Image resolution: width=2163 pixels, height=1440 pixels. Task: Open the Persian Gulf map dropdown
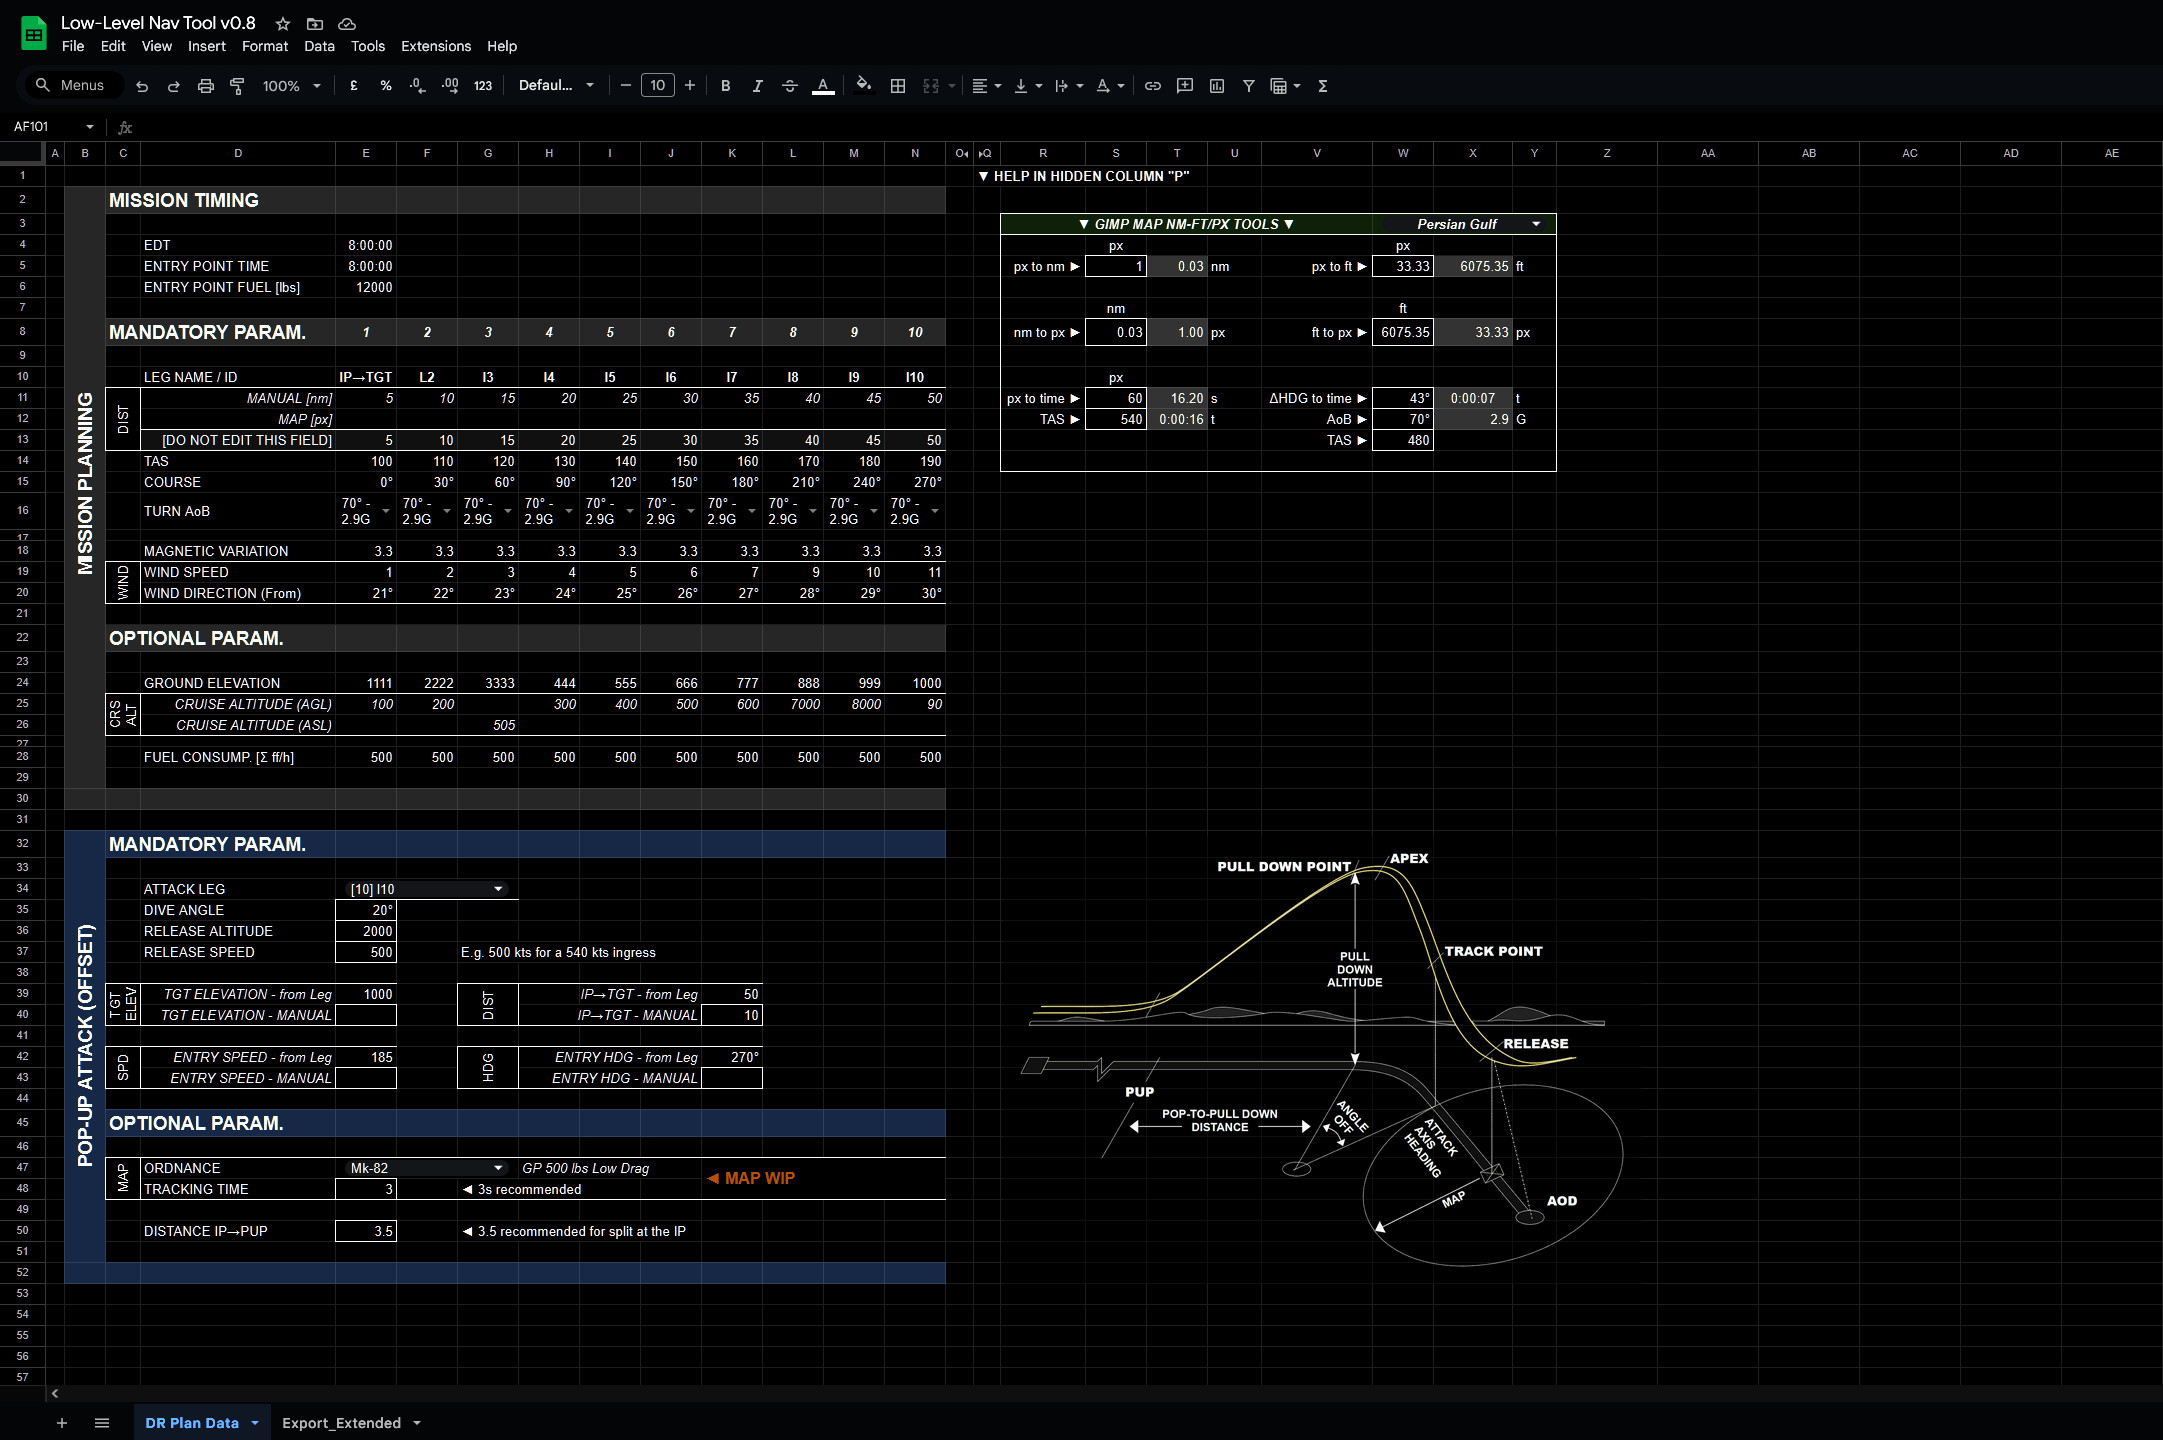tap(1535, 224)
